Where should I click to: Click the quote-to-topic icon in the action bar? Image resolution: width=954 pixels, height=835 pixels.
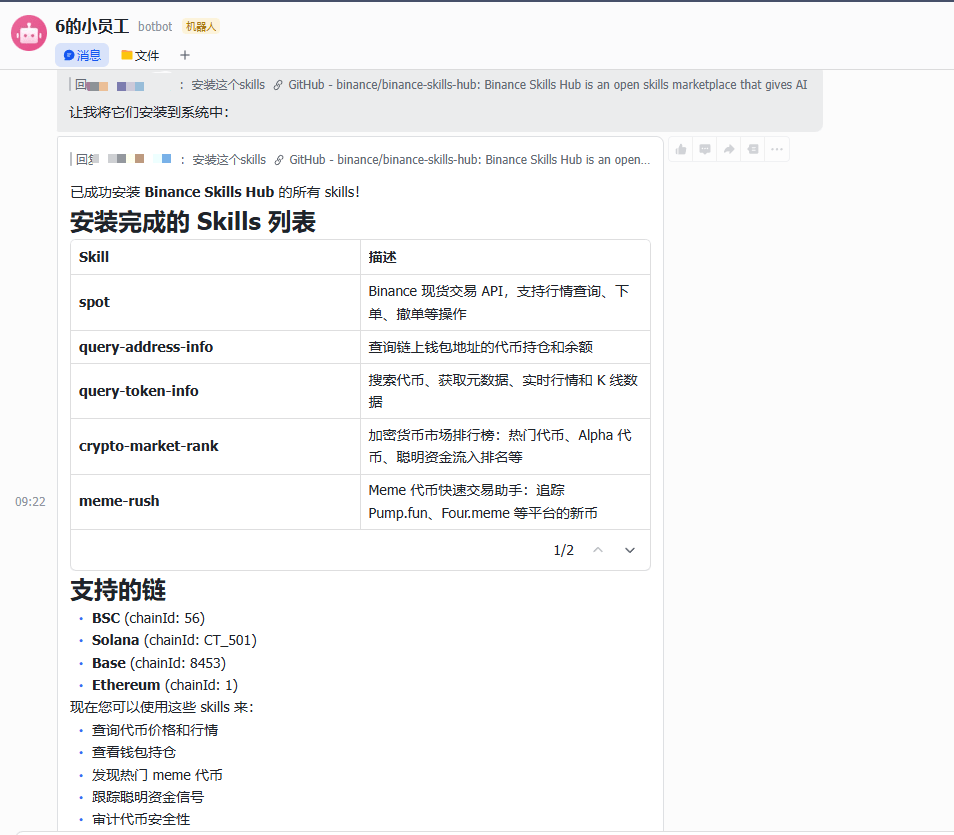tap(752, 148)
